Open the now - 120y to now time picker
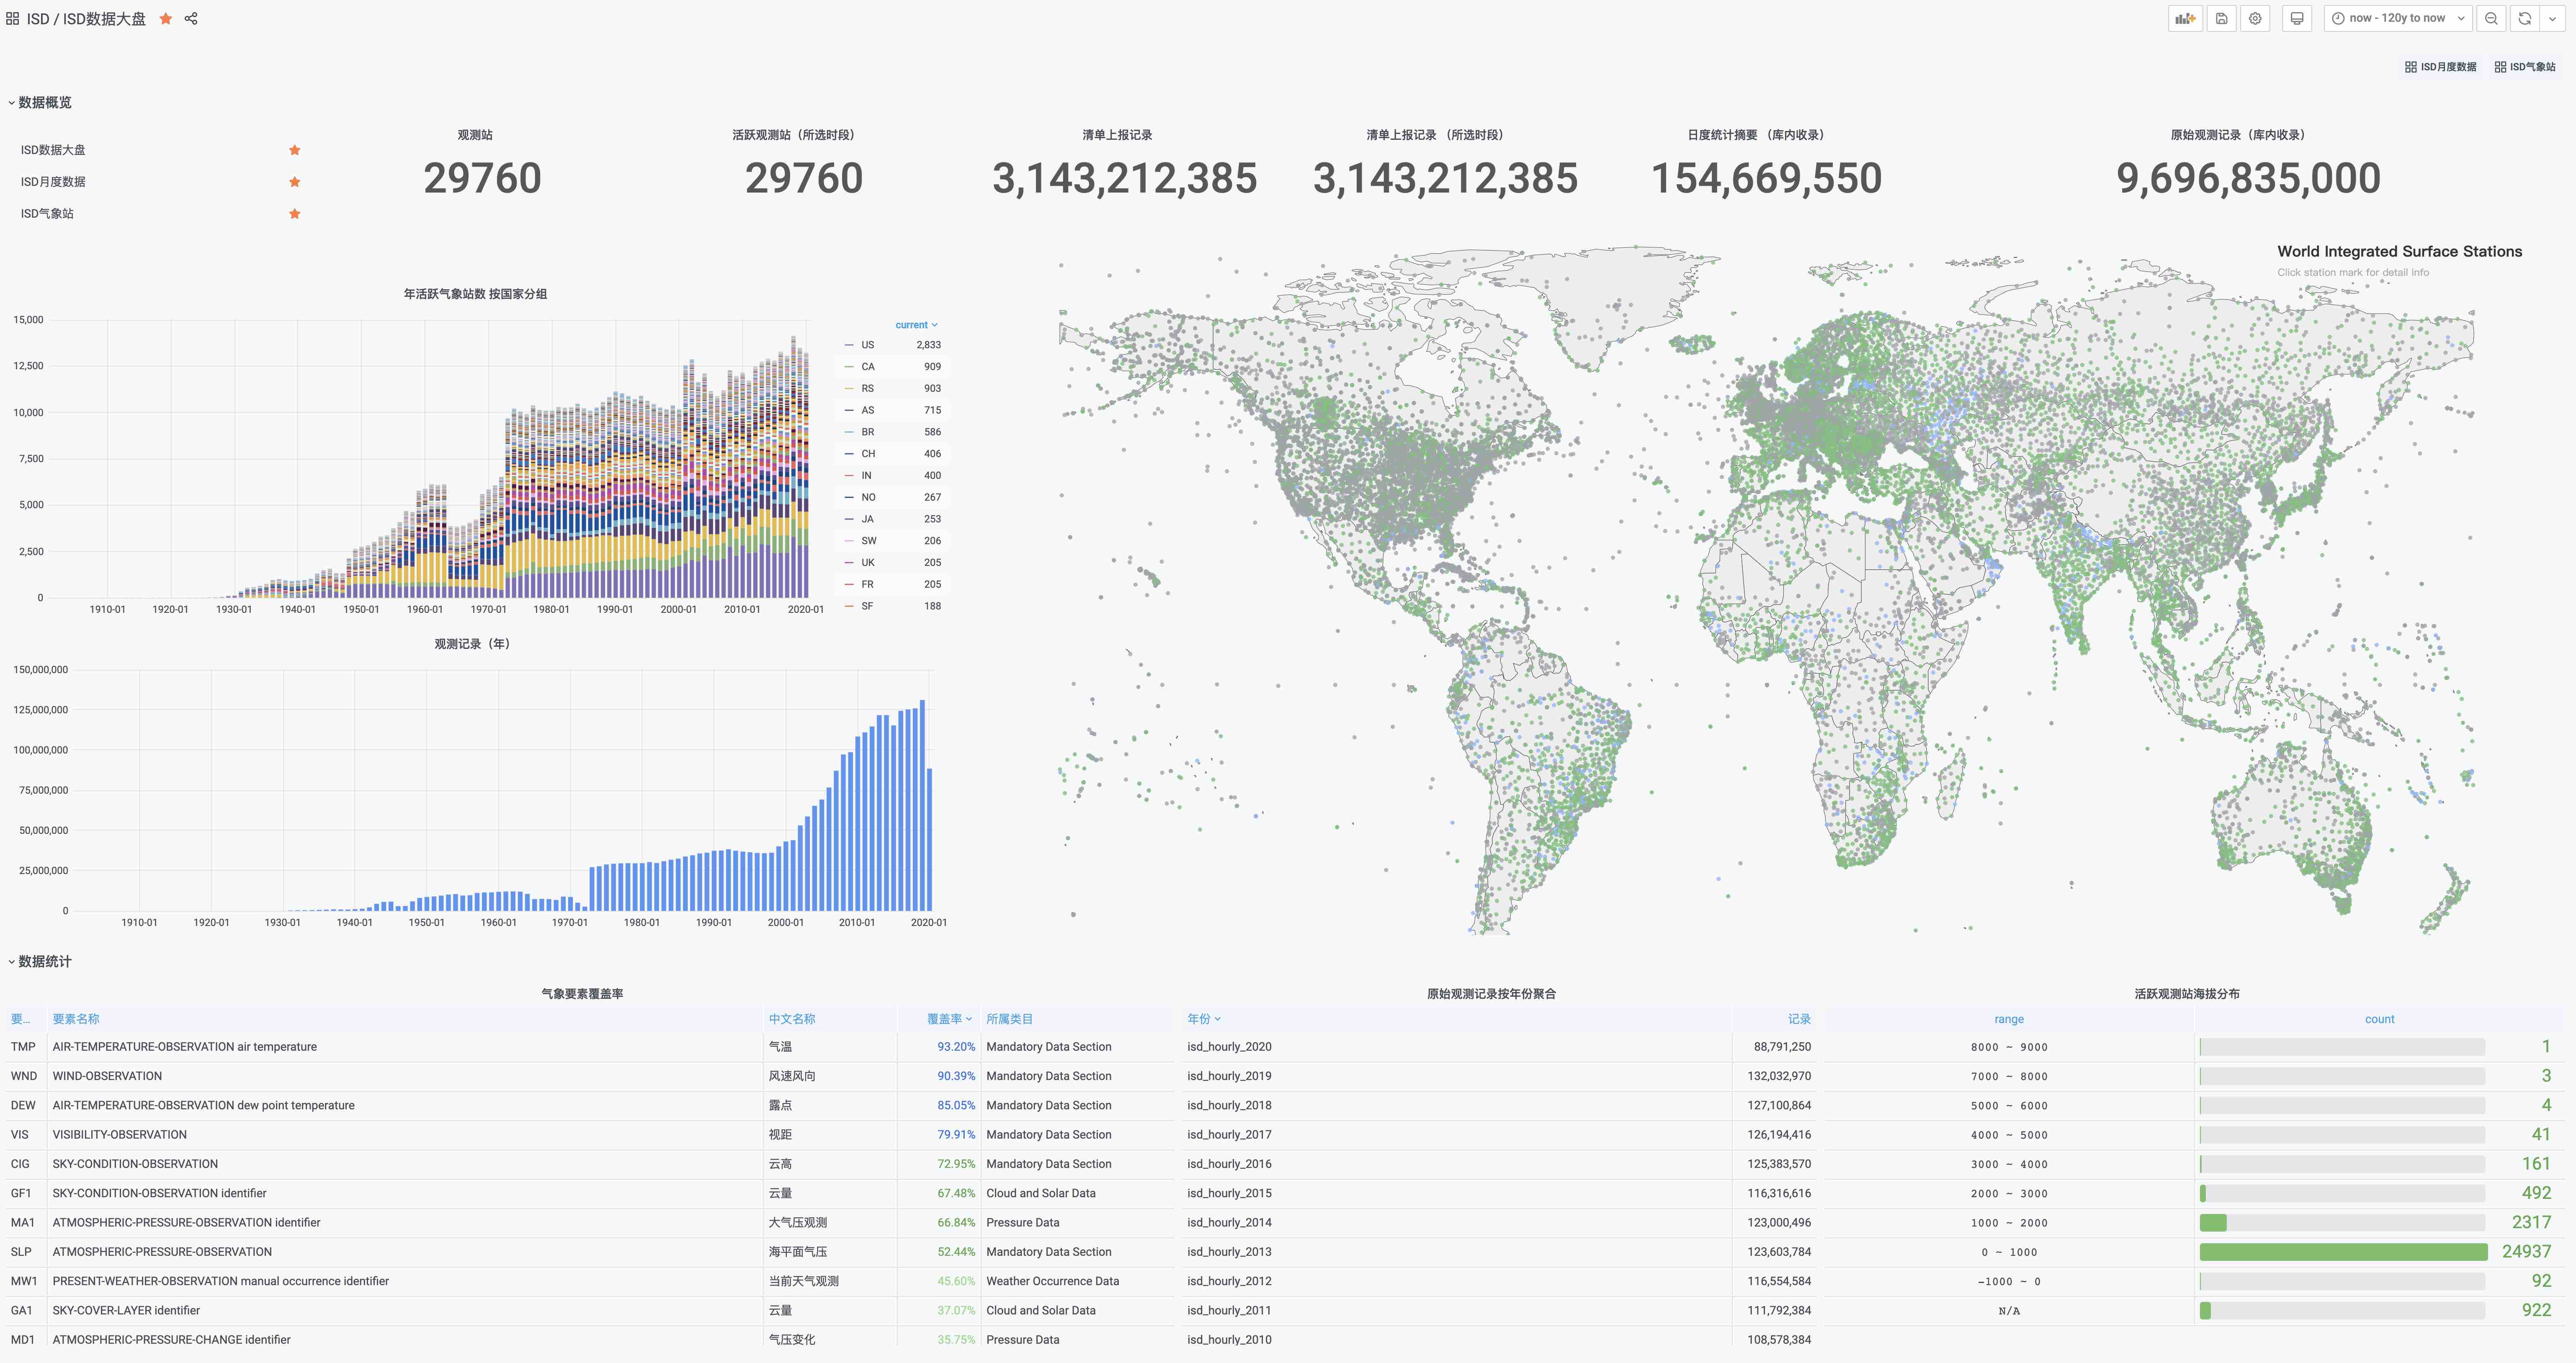 2398,18
